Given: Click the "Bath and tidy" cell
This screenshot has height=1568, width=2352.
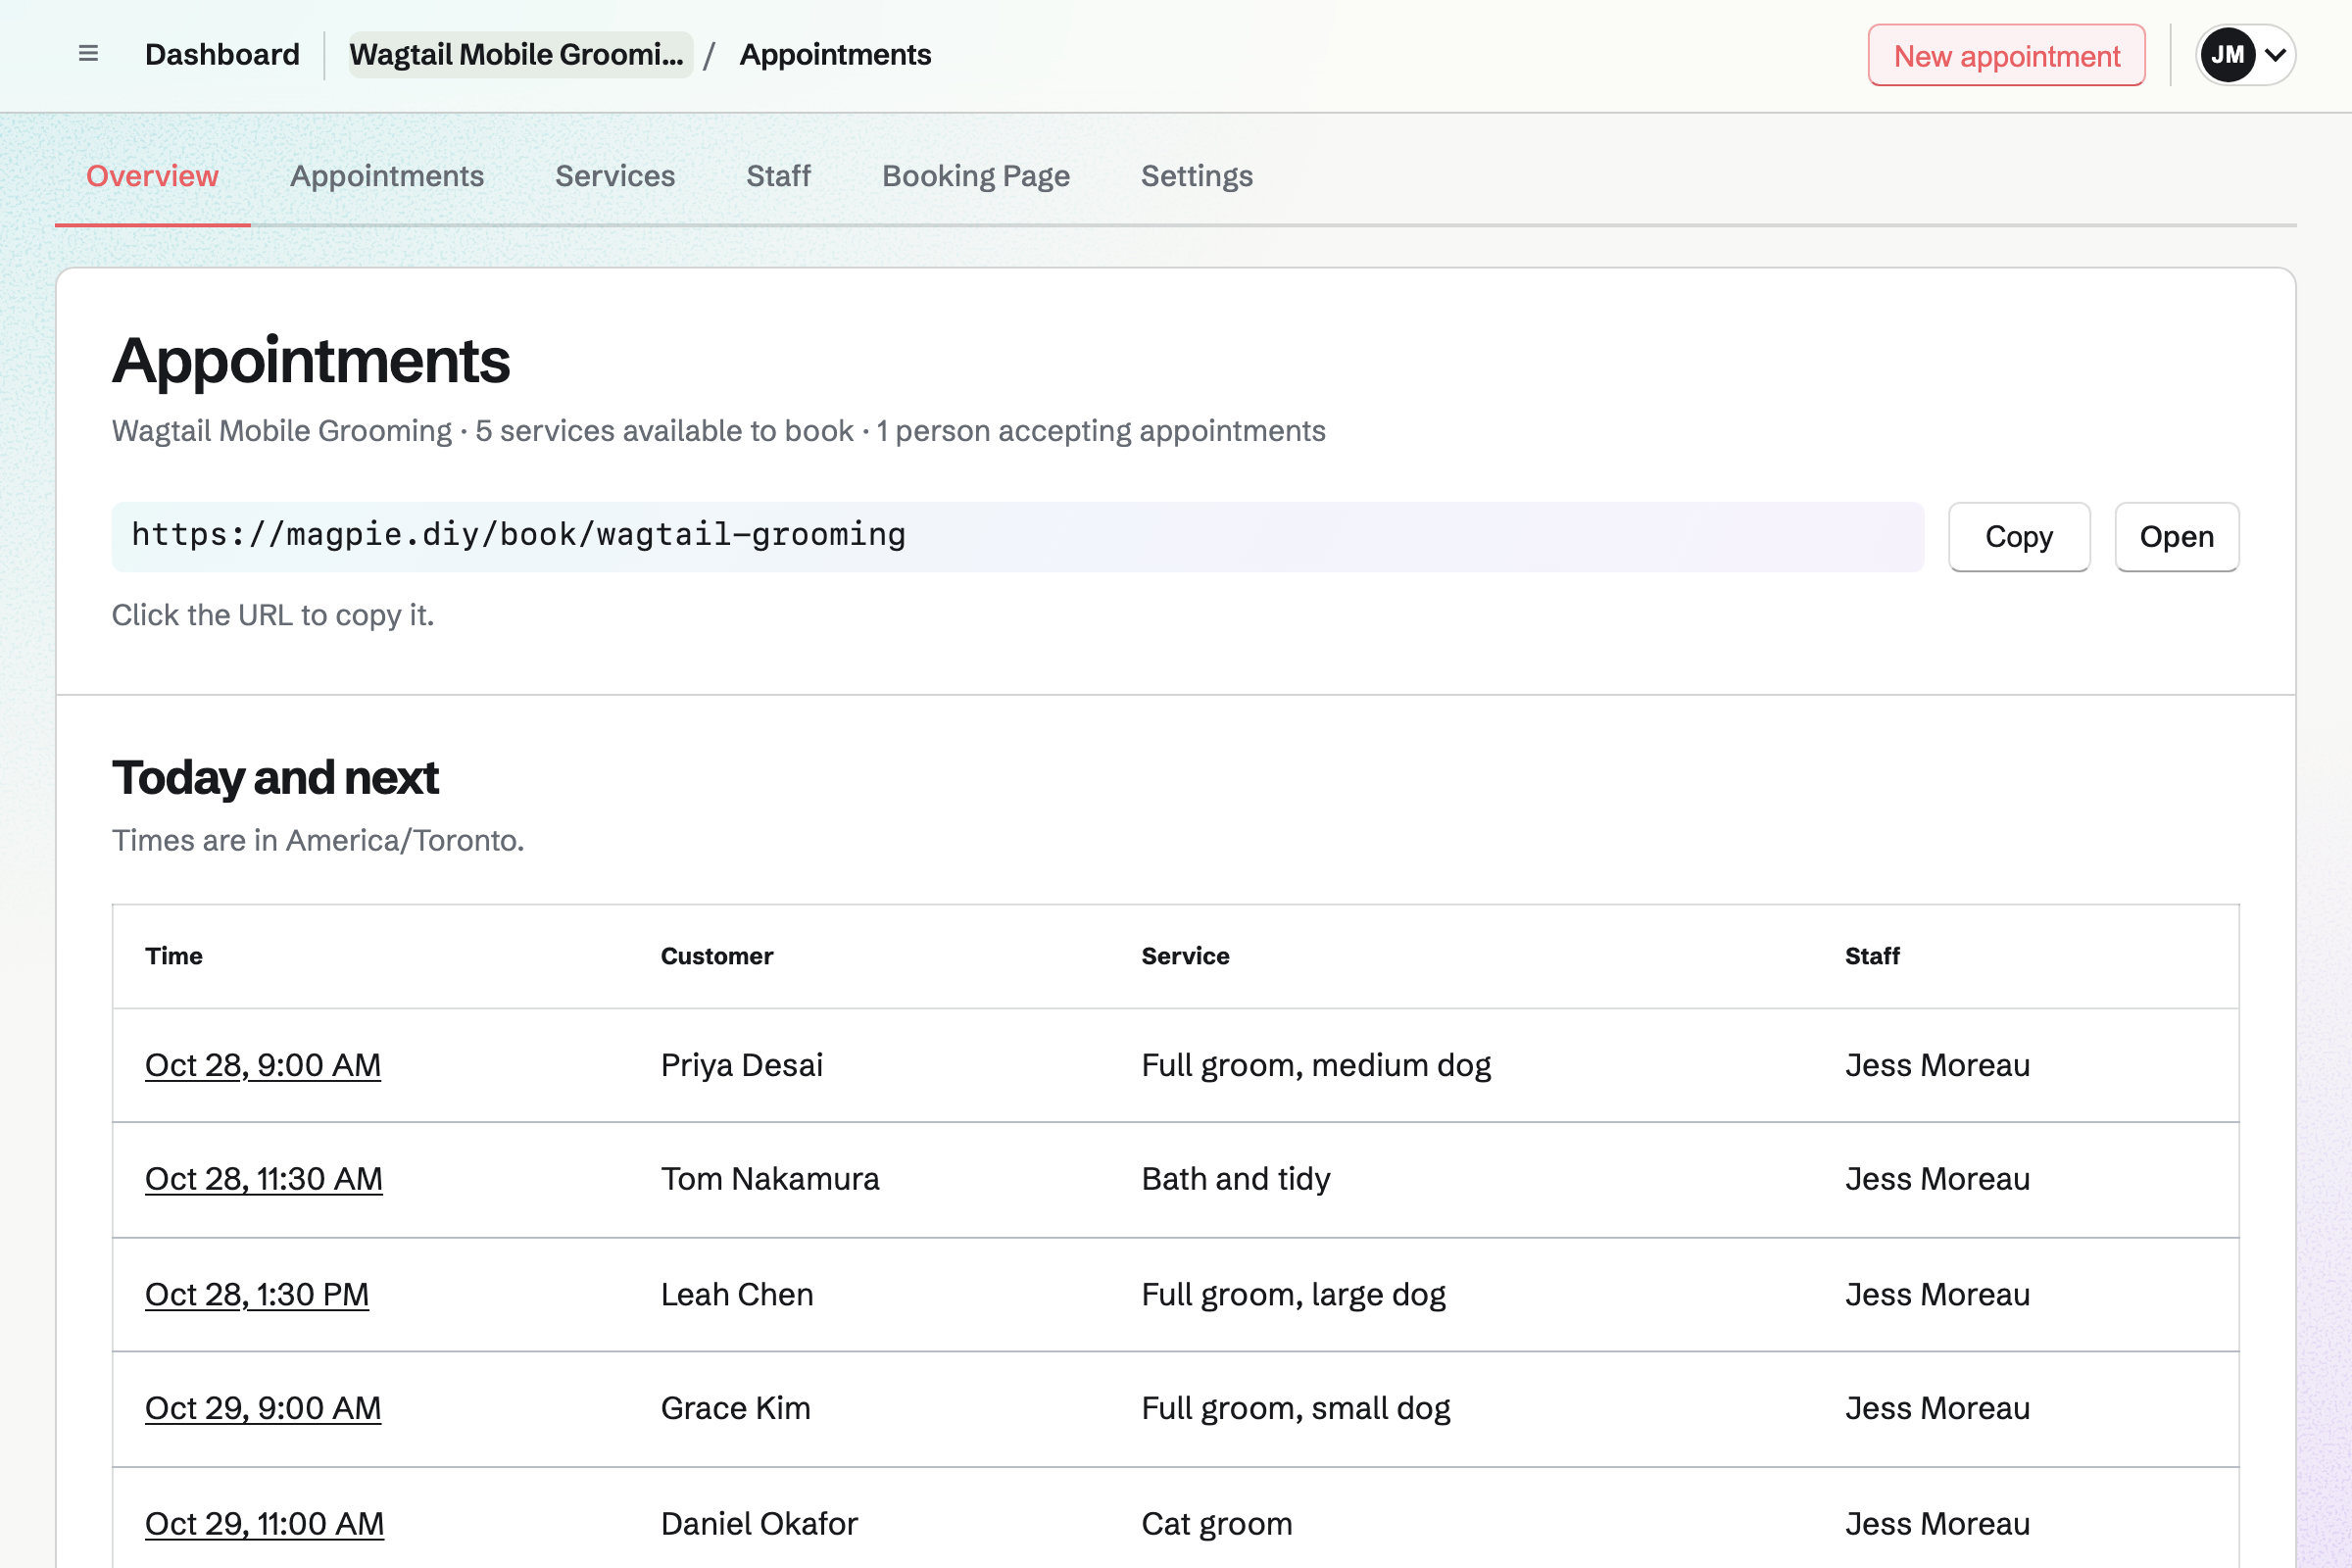Looking at the screenshot, I should pyautogui.click(x=1236, y=1179).
